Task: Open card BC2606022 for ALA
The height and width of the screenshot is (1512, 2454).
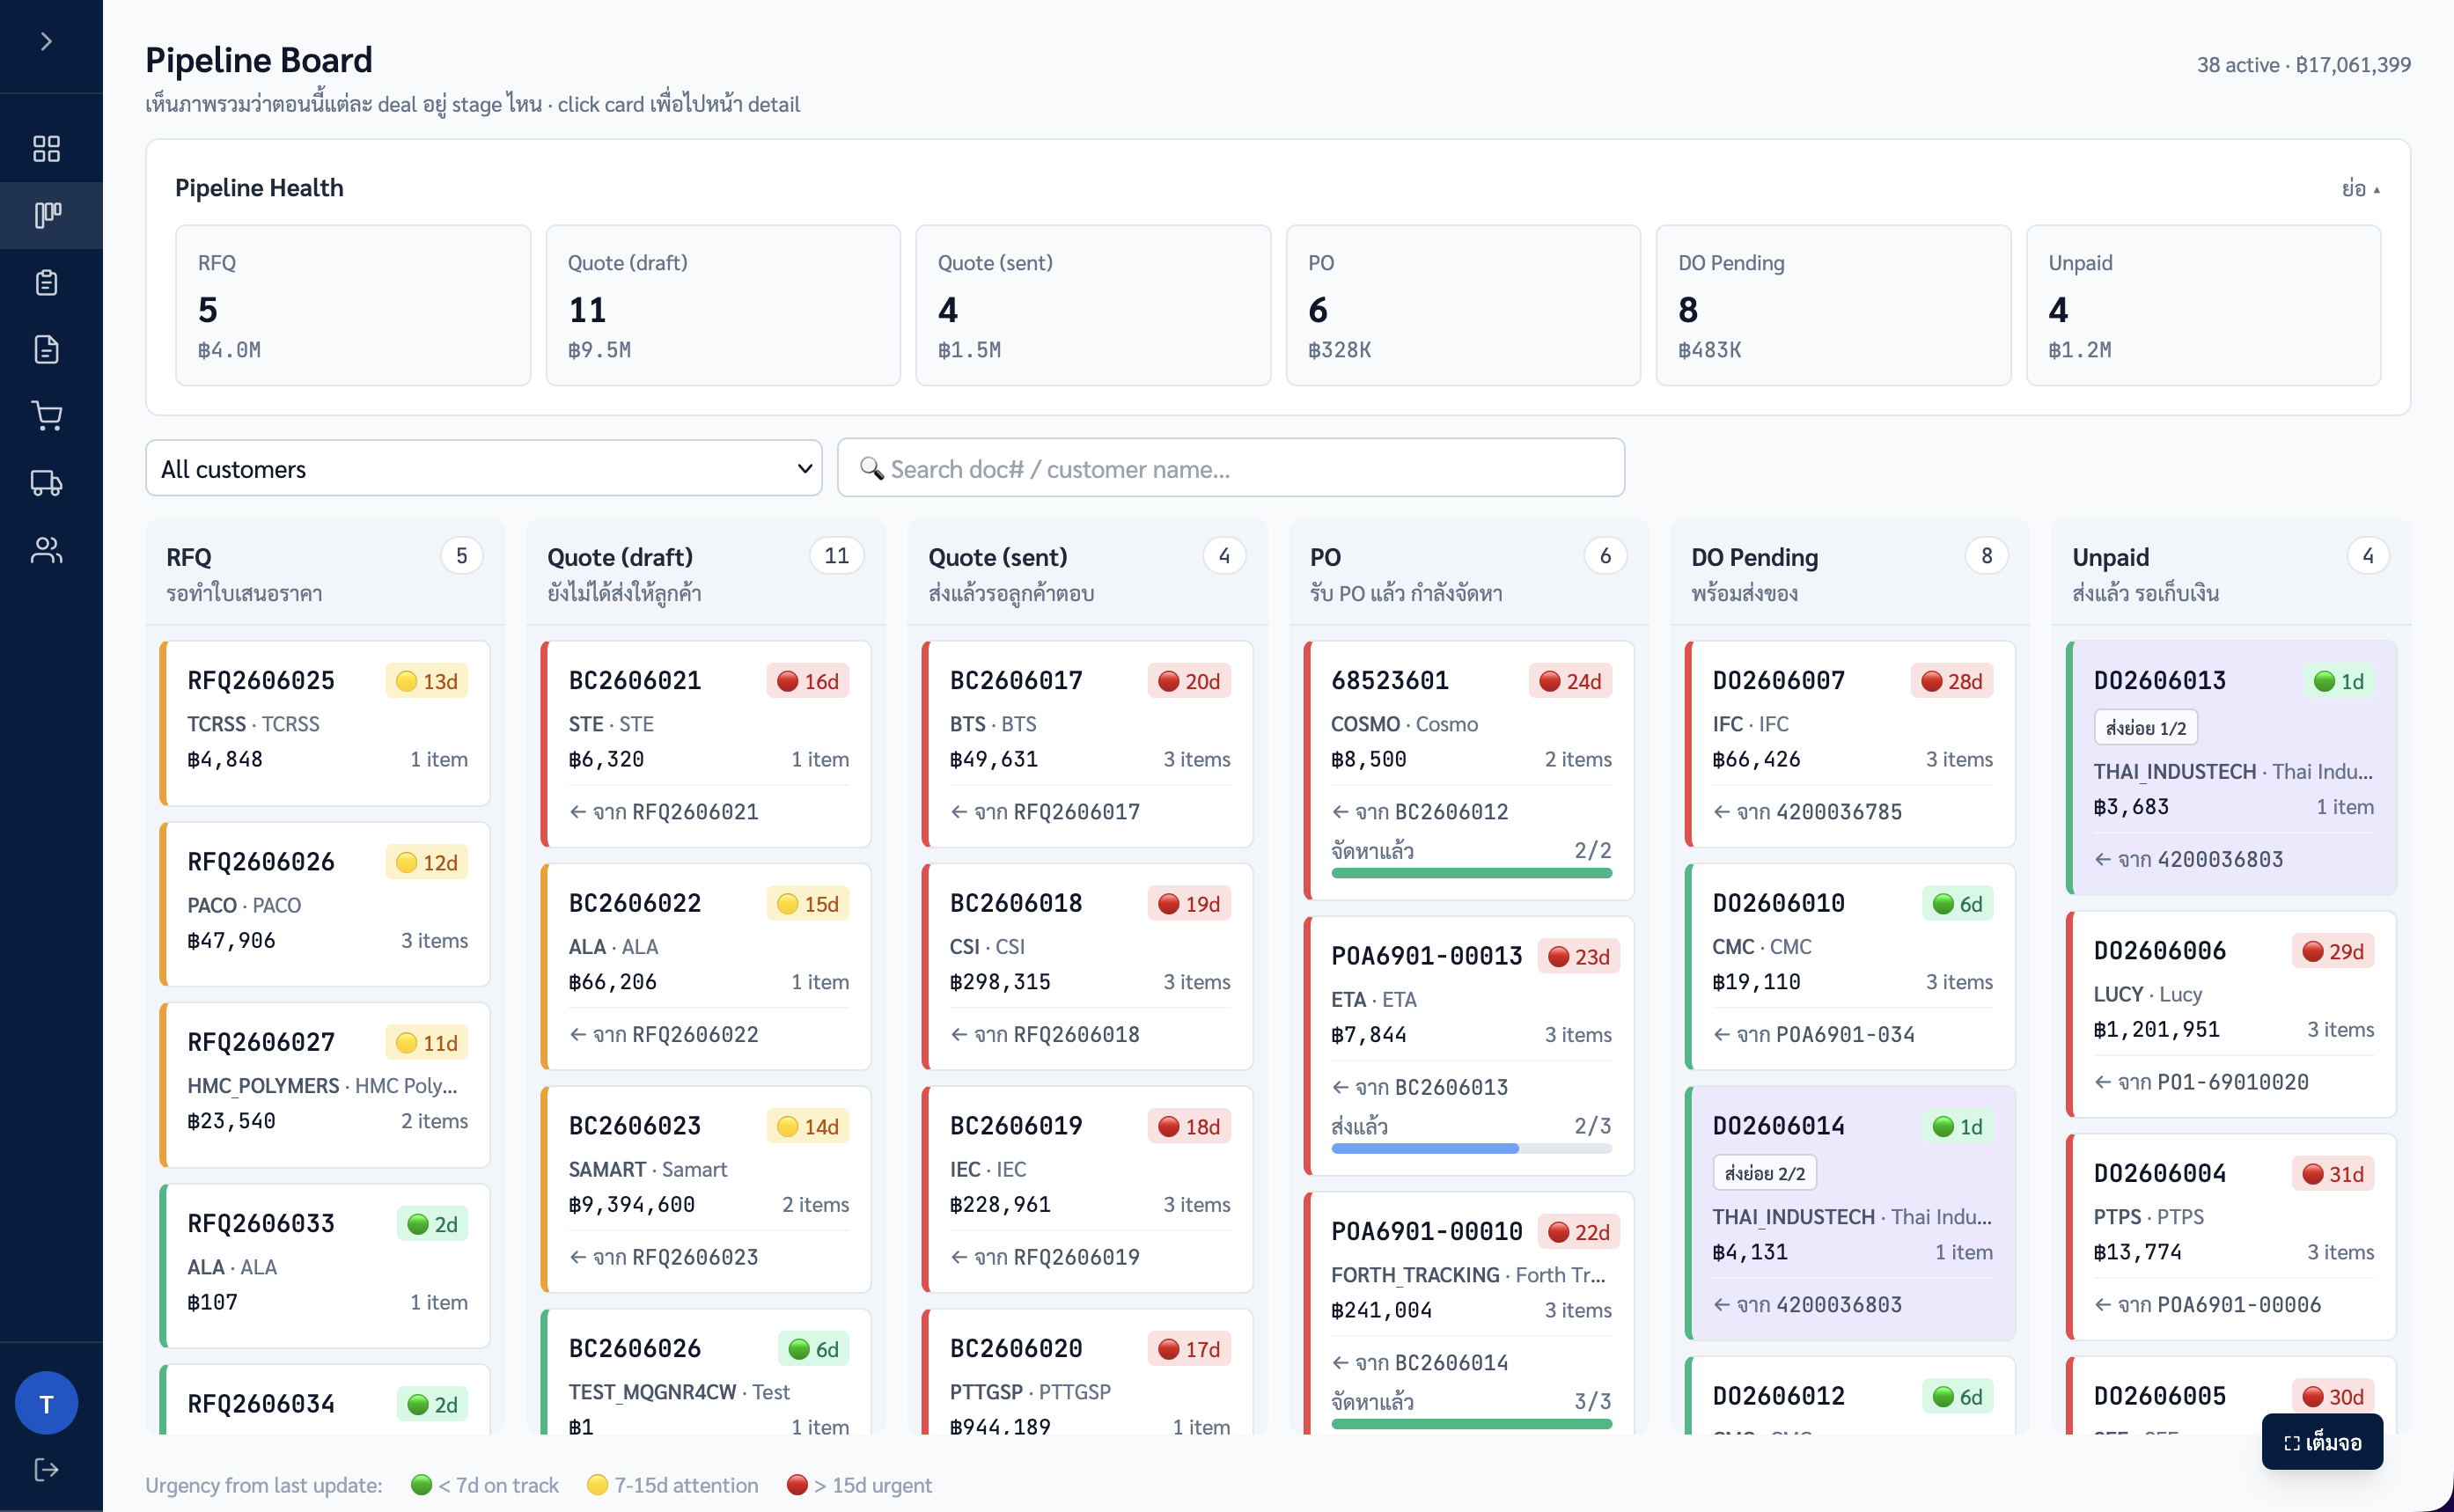Action: pos(706,967)
